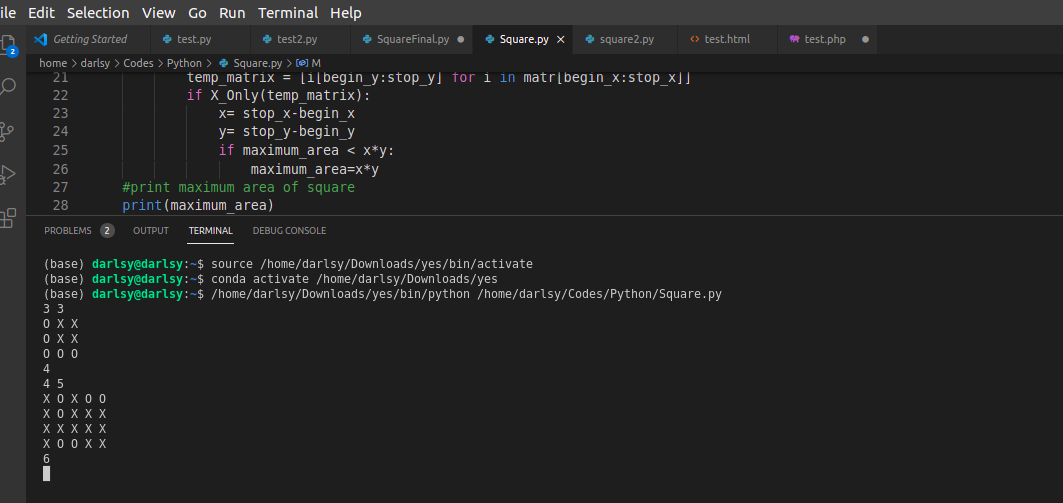Open the Selection menu
This screenshot has height=503, width=1063.
pyautogui.click(x=98, y=13)
